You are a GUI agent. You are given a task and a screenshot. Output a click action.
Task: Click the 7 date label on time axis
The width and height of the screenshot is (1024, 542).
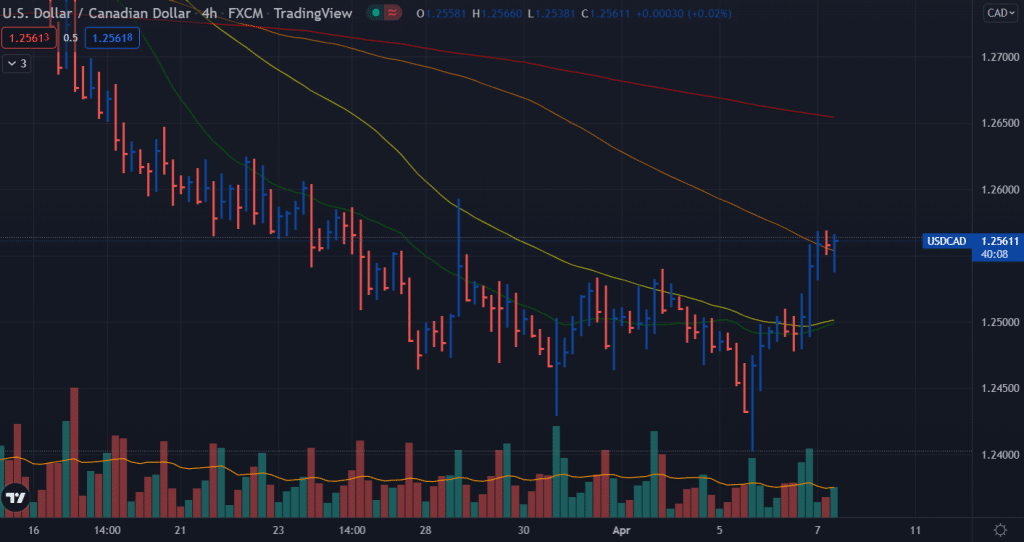point(817,530)
